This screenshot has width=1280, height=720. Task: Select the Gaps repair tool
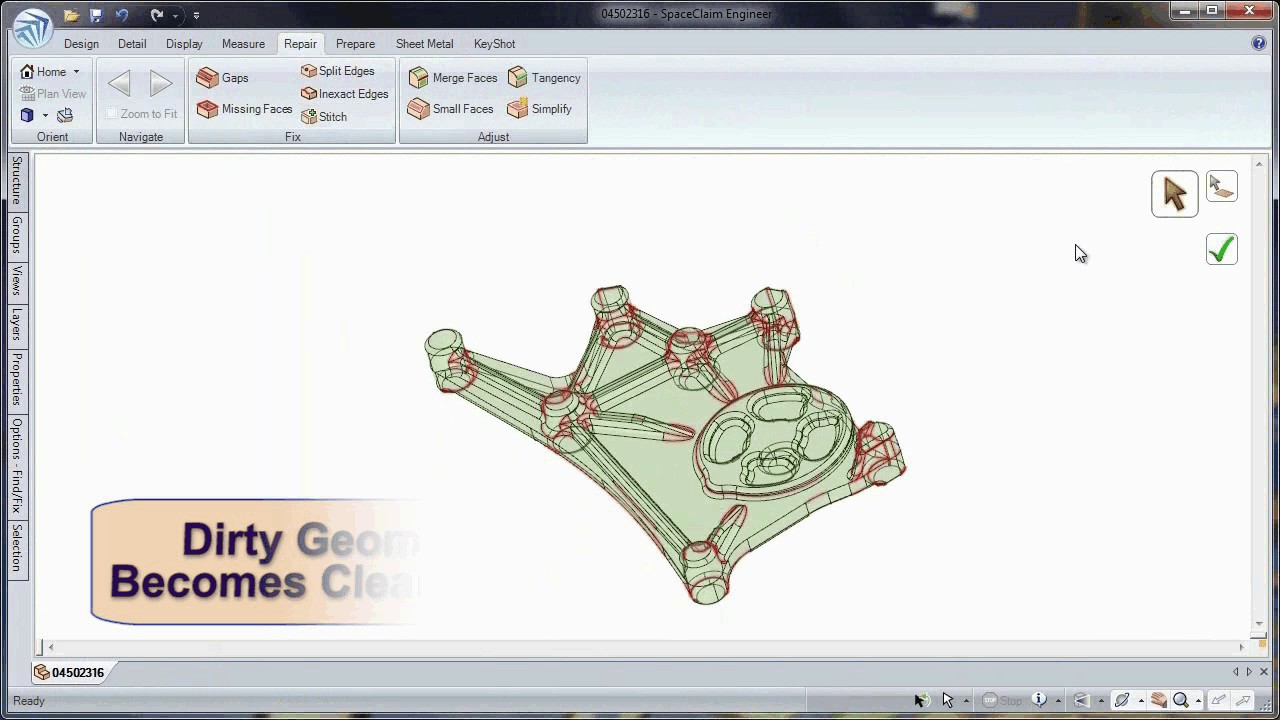pos(223,78)
